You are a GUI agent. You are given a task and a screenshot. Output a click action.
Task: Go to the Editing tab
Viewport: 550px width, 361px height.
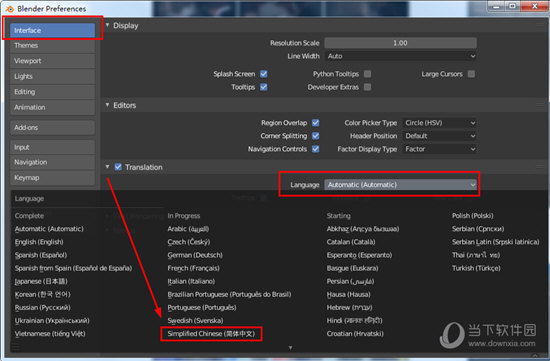[x=52, y=92]
